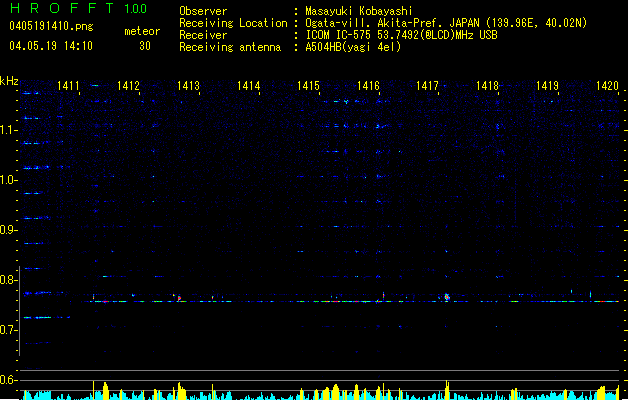The height and width of the screenshot is (400, 629).
Task: Click the Receiving Location label
Action: tap(233, 23)
